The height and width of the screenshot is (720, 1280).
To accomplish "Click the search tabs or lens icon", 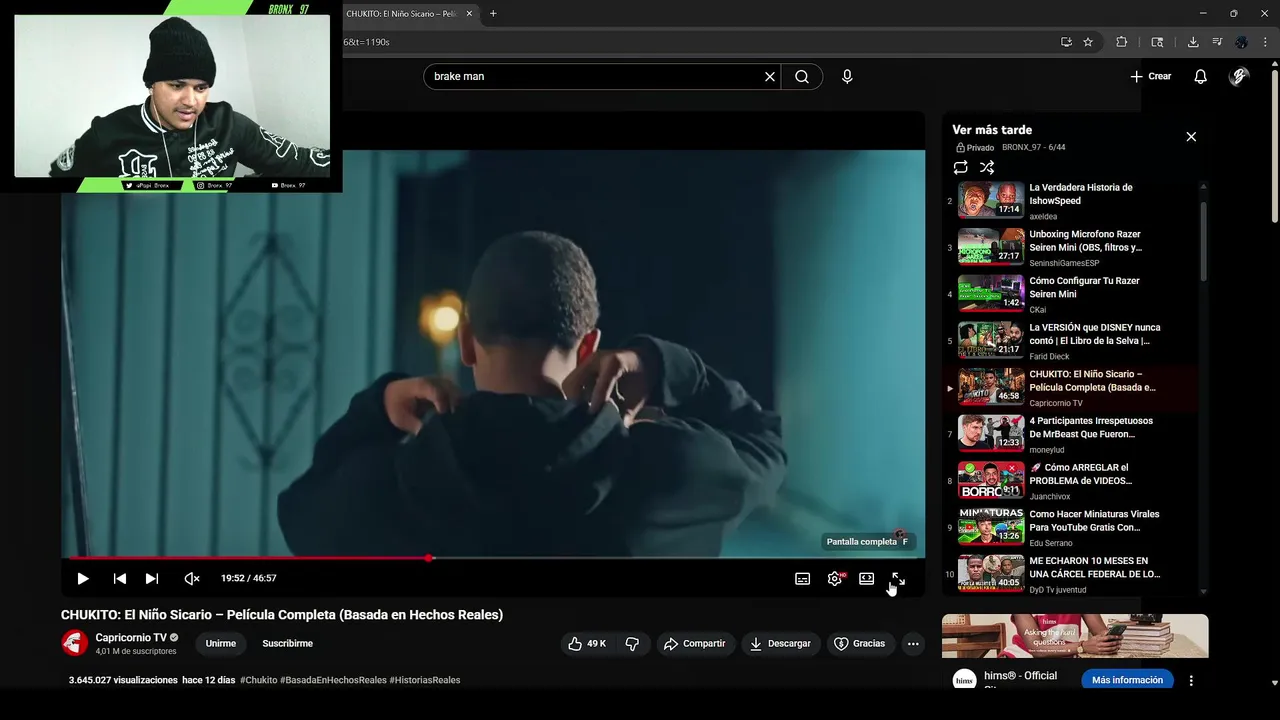I will 1157,42.
